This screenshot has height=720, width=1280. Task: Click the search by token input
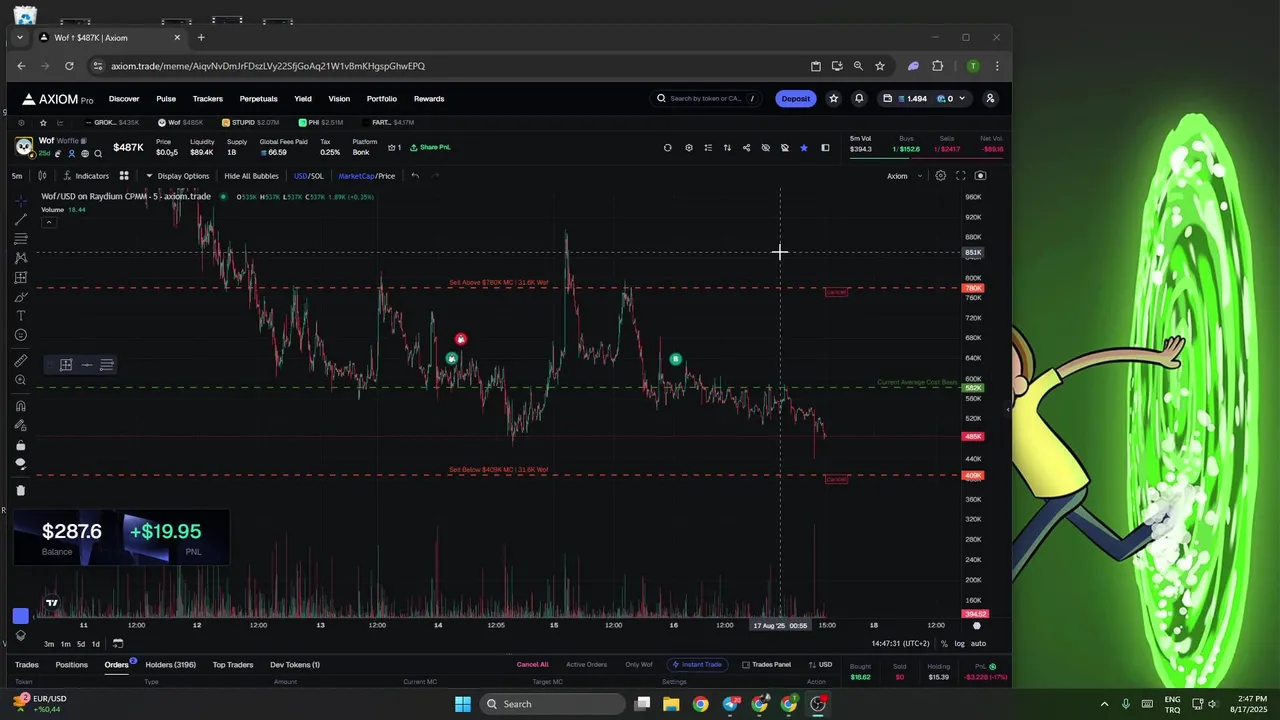click(706, 98)
